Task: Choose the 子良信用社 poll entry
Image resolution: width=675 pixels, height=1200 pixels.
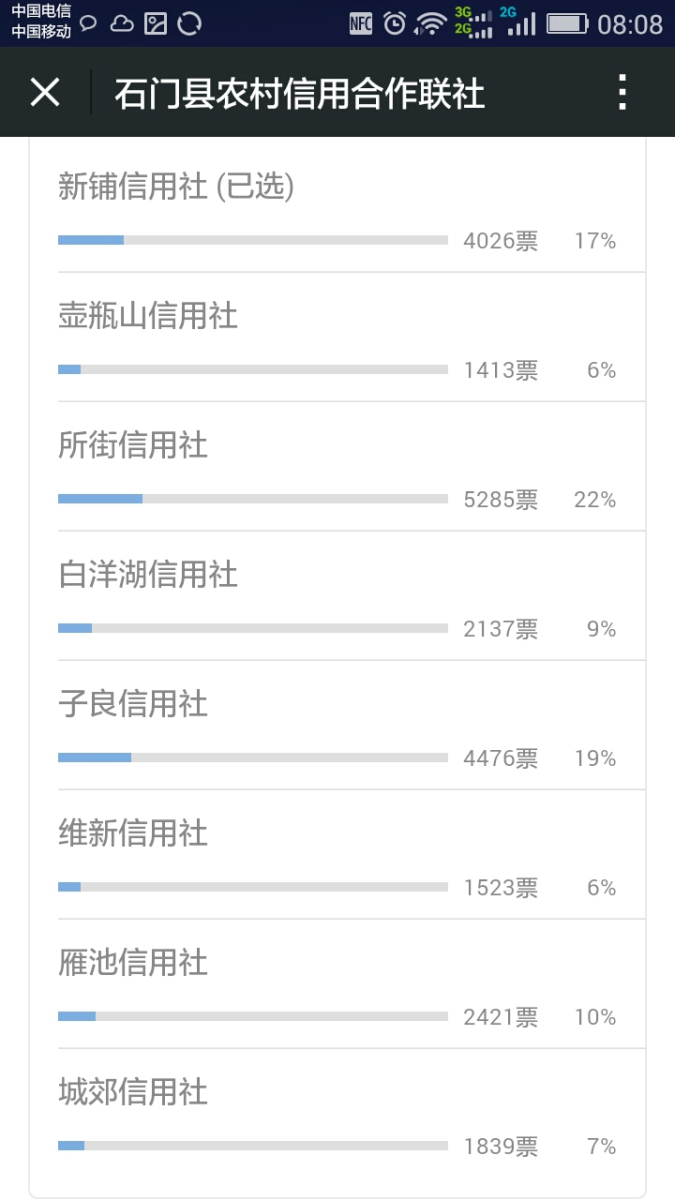Action: pos(133,703)
